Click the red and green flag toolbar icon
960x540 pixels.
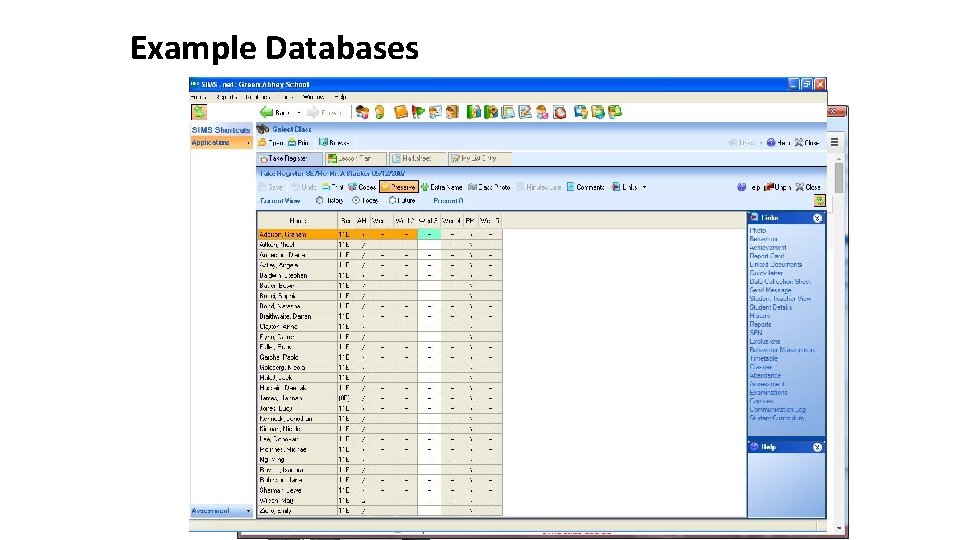coord(418,112)
